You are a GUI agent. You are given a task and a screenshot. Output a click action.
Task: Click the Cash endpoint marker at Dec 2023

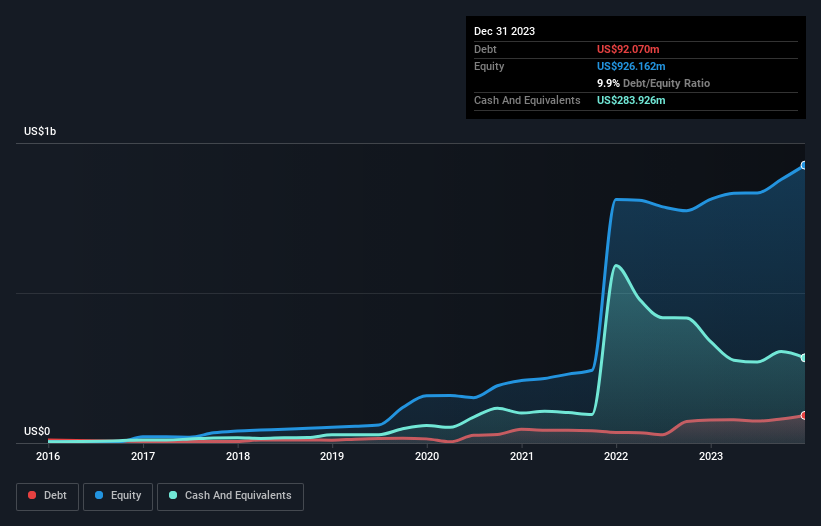pyautogui.click(x=804, y=358)
